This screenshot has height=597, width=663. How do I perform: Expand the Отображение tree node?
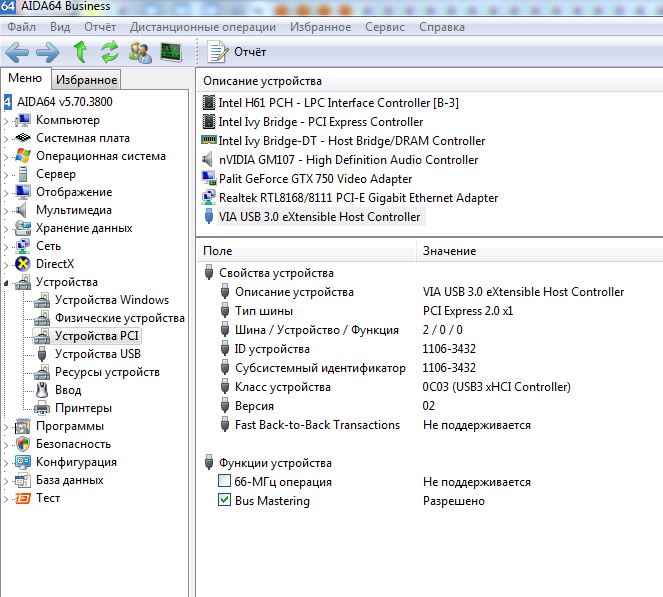(6, 193)
